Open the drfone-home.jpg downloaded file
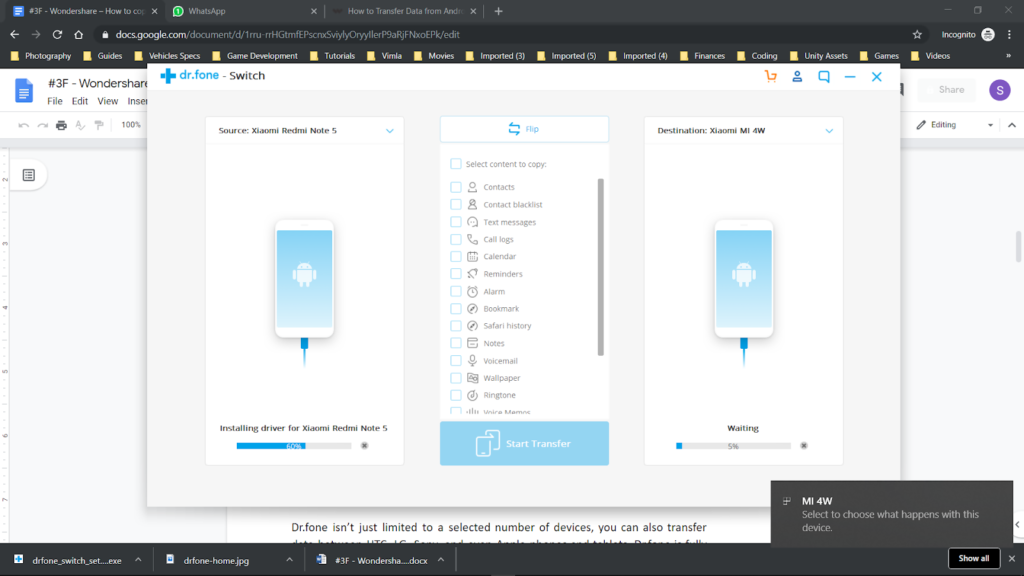This screenshot has width=1024, height=576. click(x=216, y=560)
